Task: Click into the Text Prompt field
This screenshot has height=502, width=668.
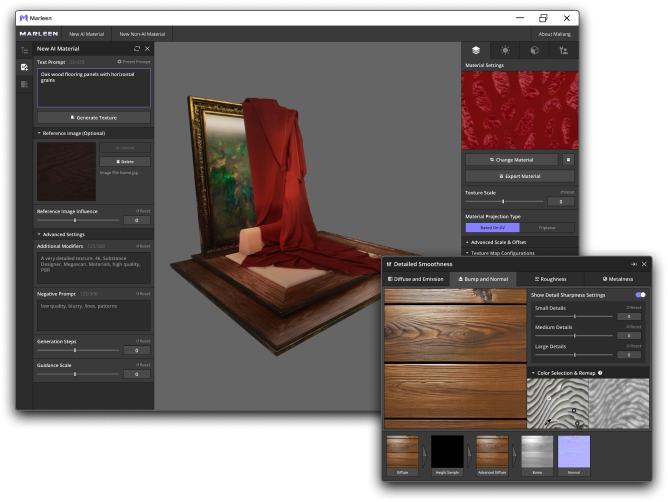Action: (x=94, y=88)
